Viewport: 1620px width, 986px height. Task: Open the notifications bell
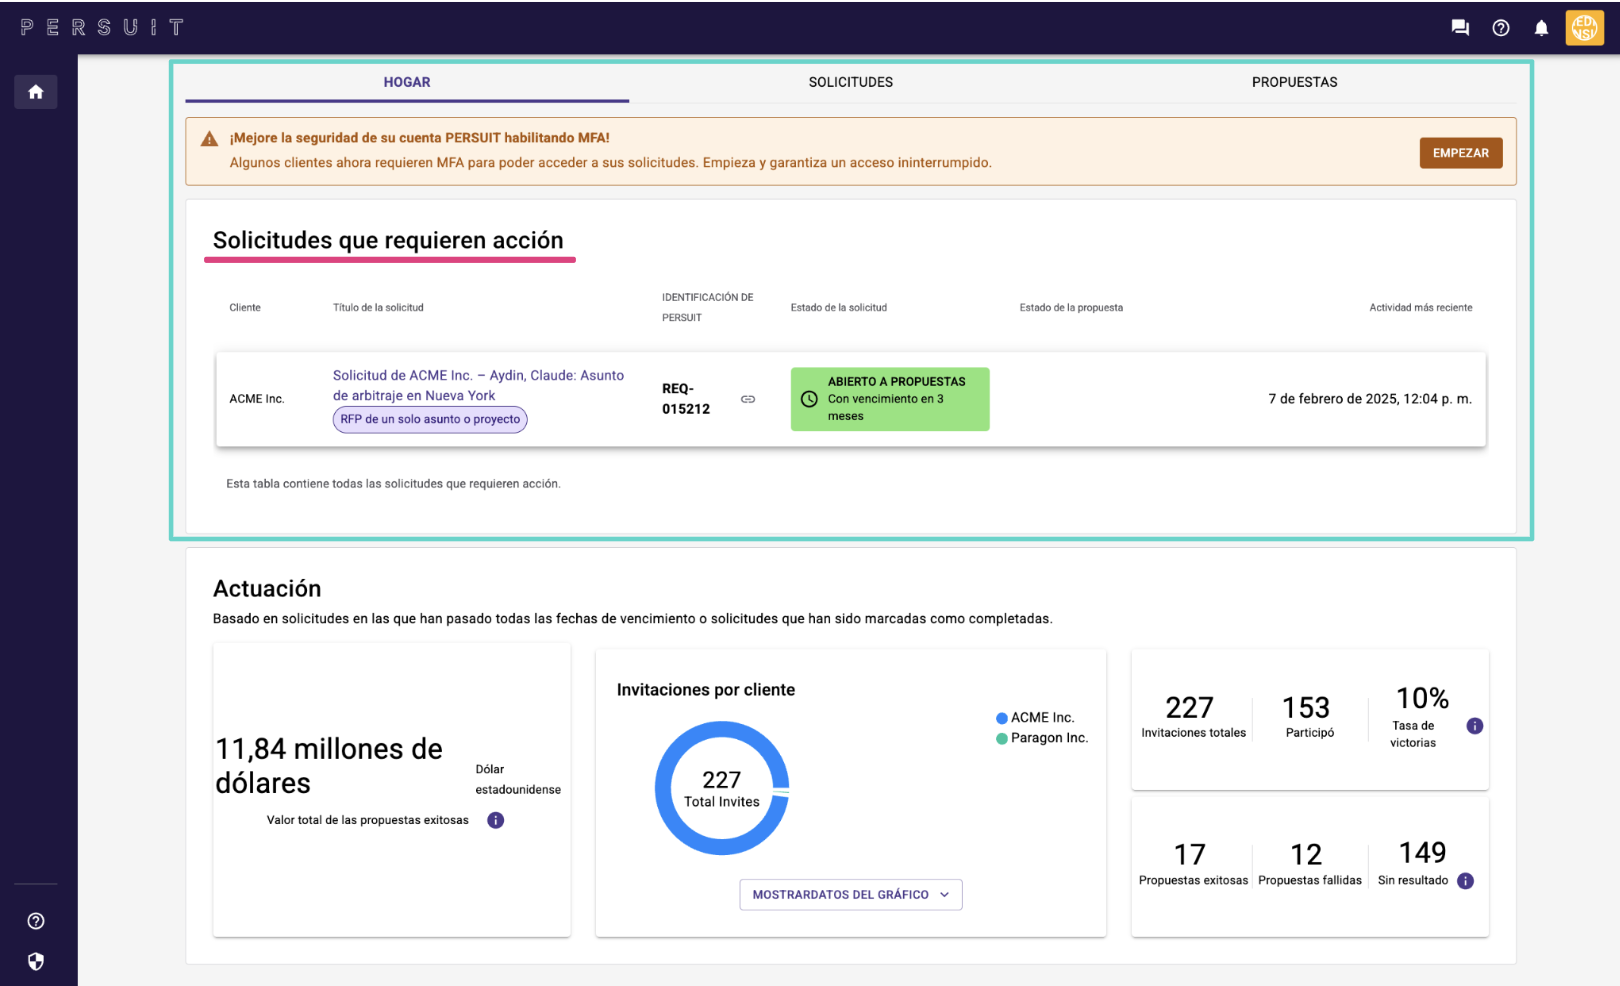(x=1541, y=28)
